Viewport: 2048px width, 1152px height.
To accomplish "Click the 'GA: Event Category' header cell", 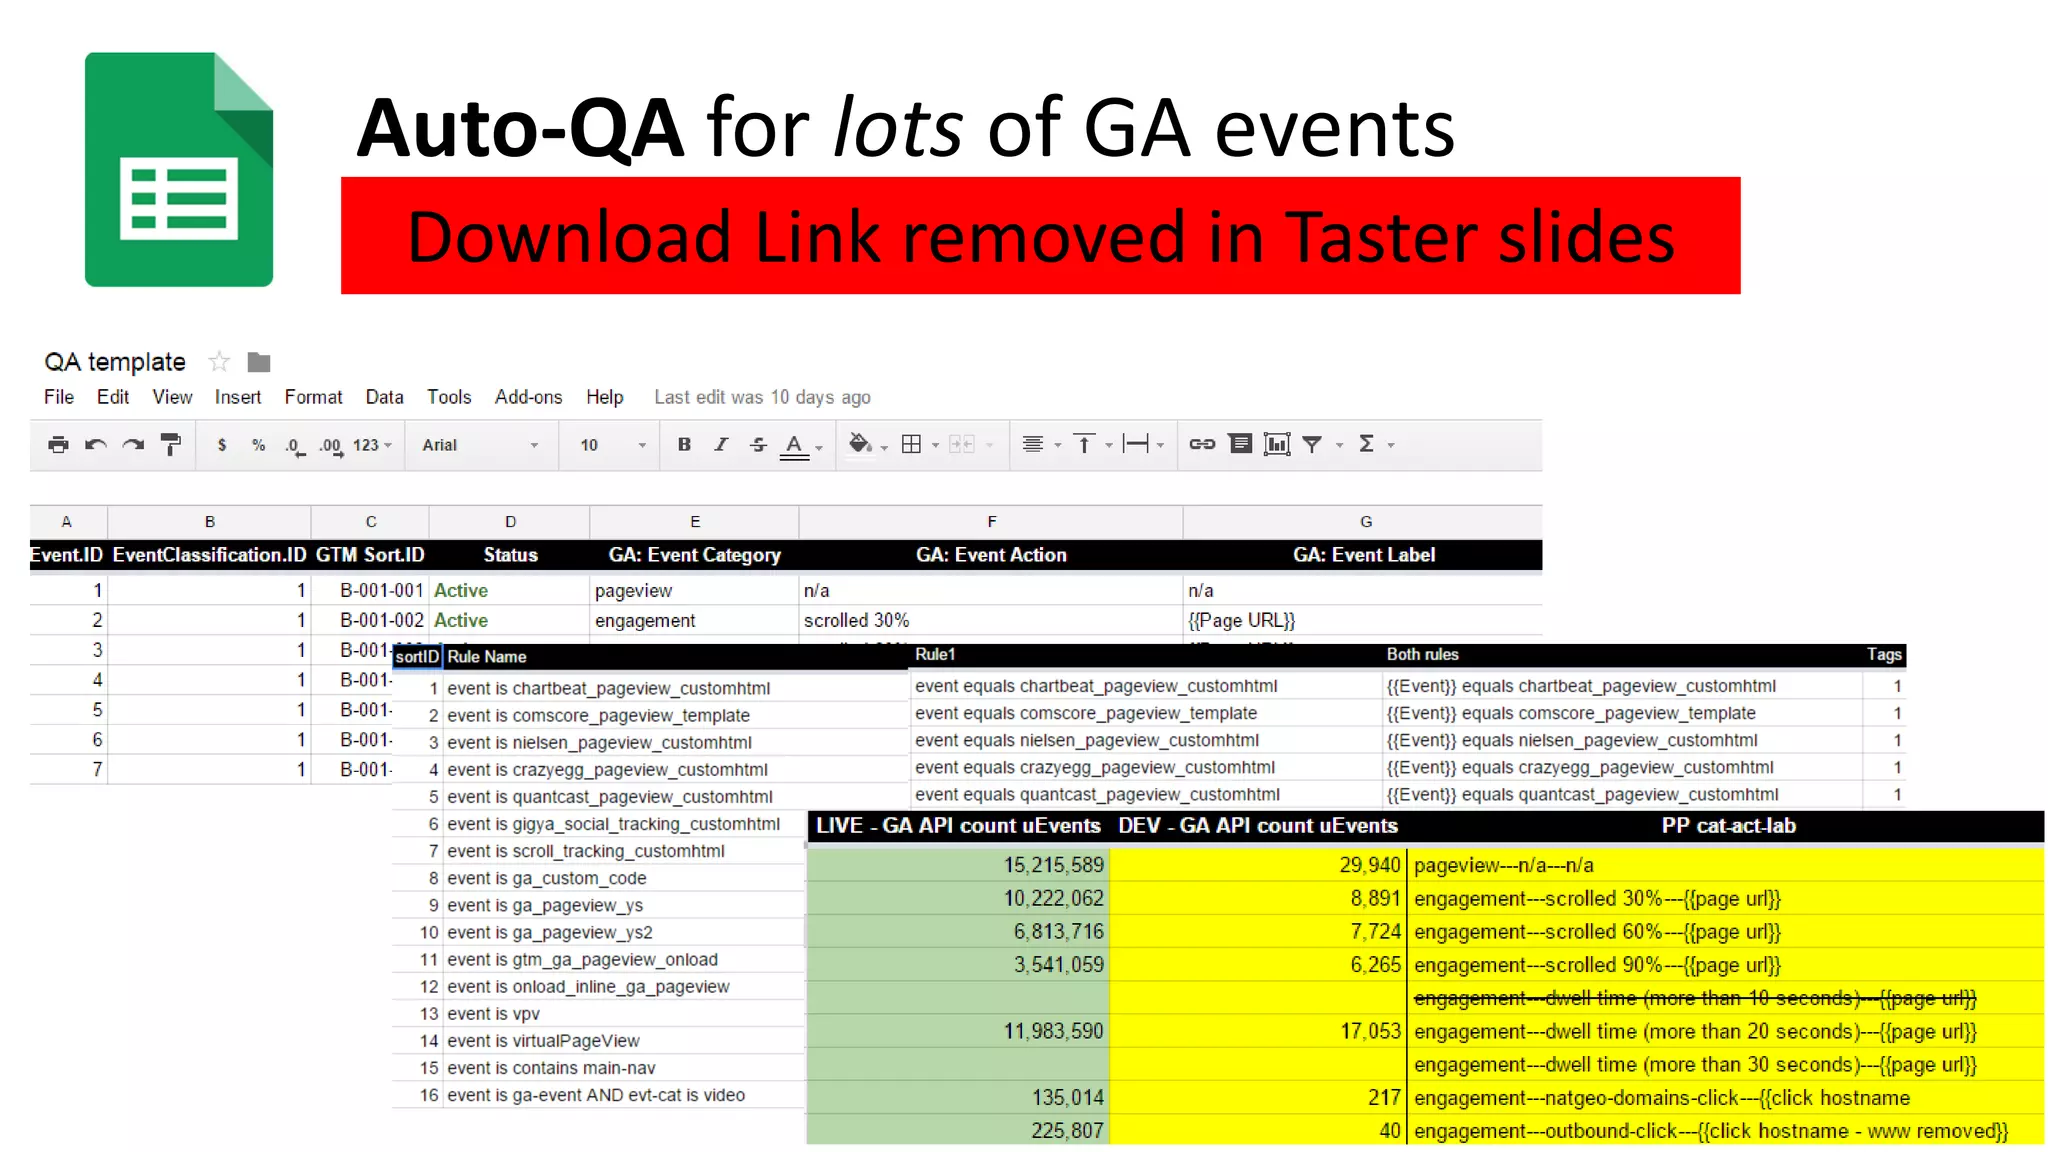I will 694,555.
